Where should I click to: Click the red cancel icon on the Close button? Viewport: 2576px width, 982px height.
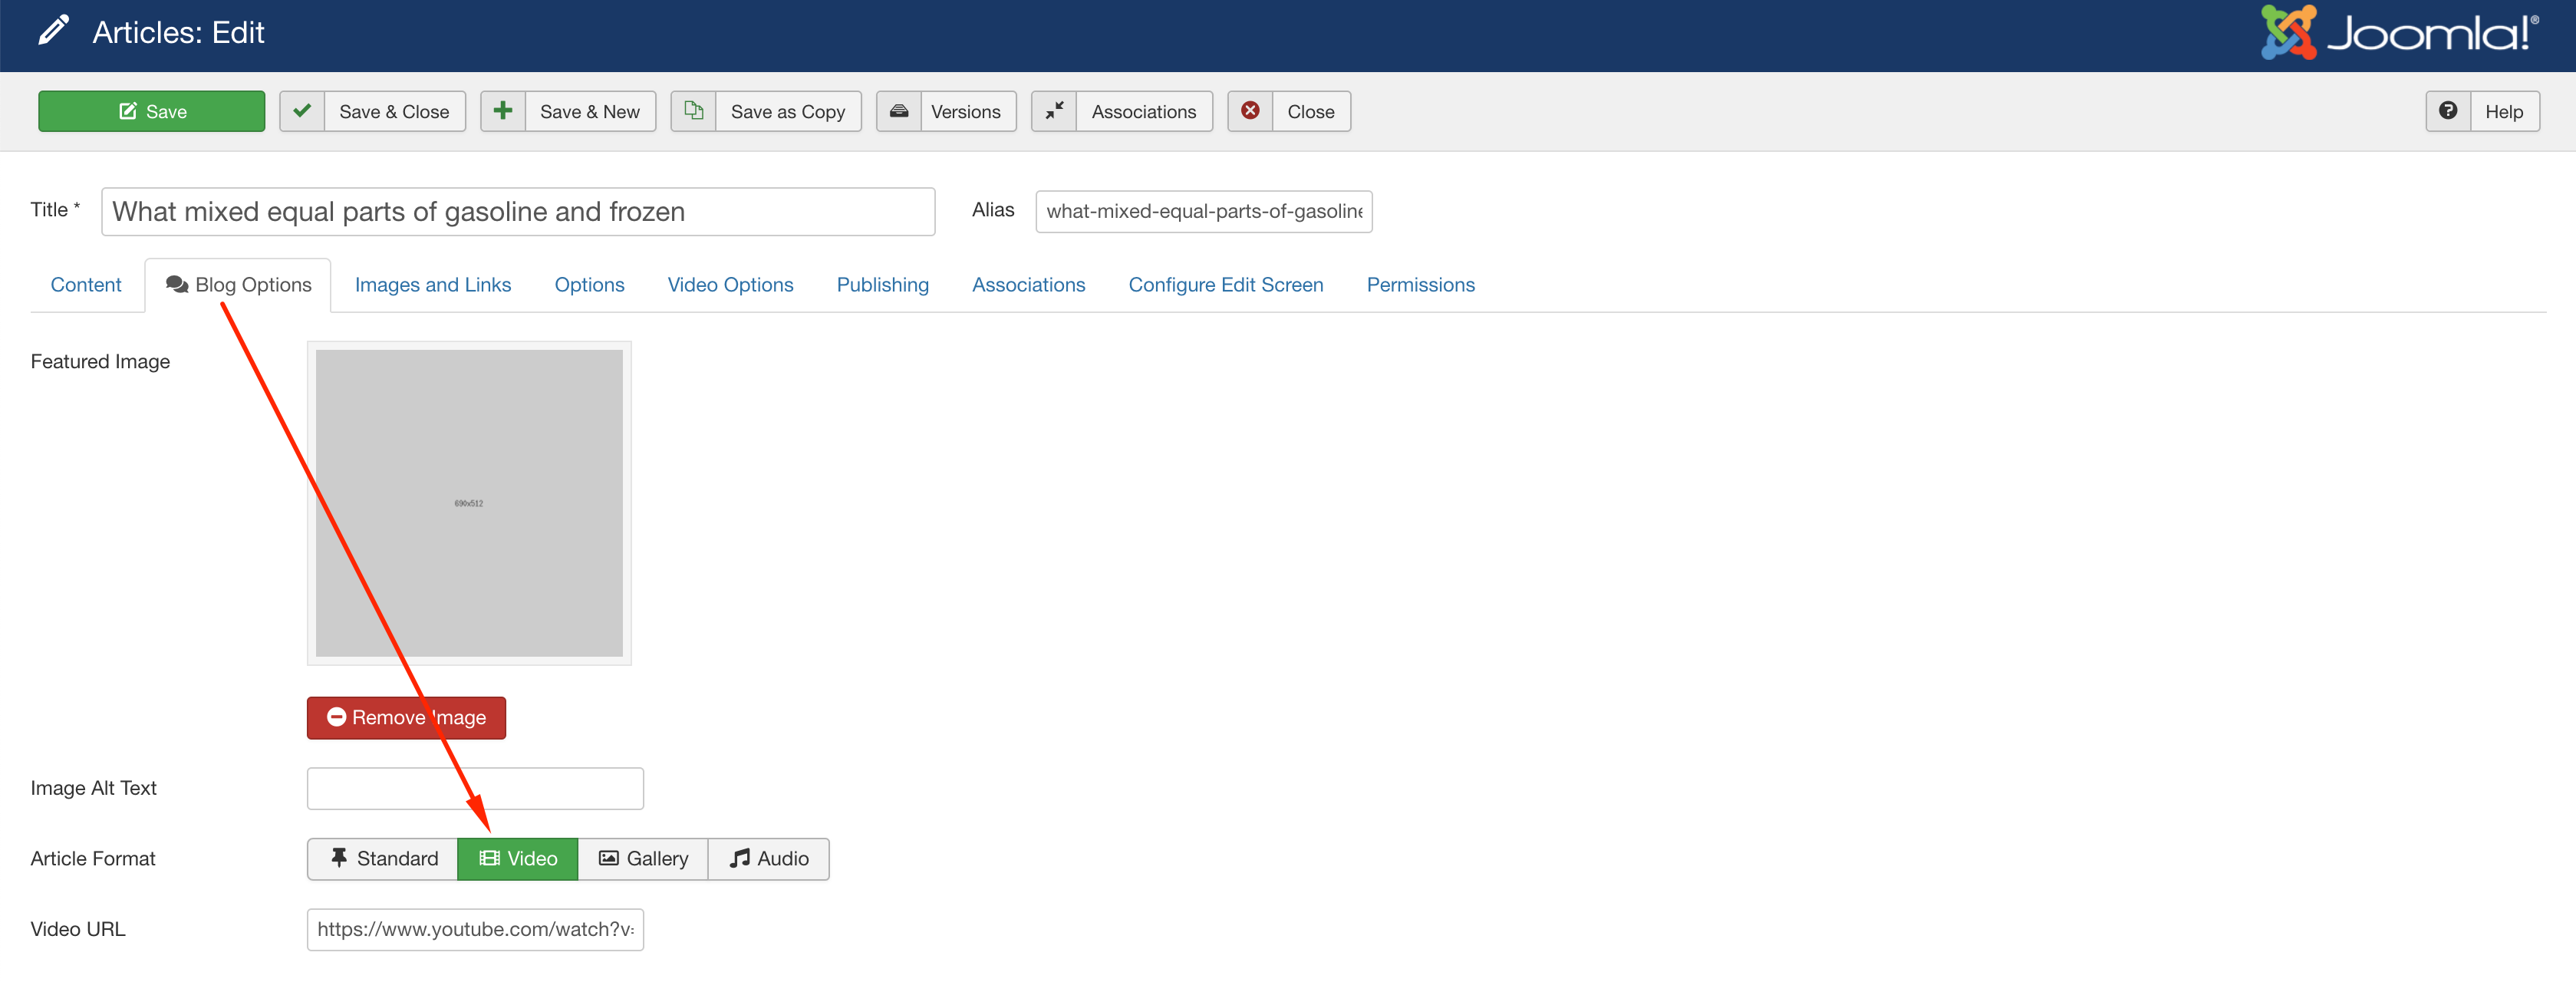coord(1250,111)
